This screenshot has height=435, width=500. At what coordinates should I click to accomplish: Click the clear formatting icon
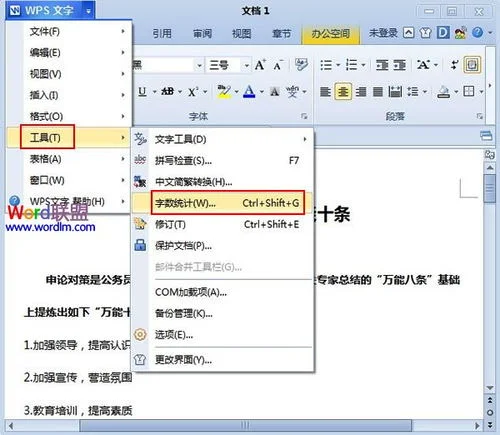[x=301, y=64]
